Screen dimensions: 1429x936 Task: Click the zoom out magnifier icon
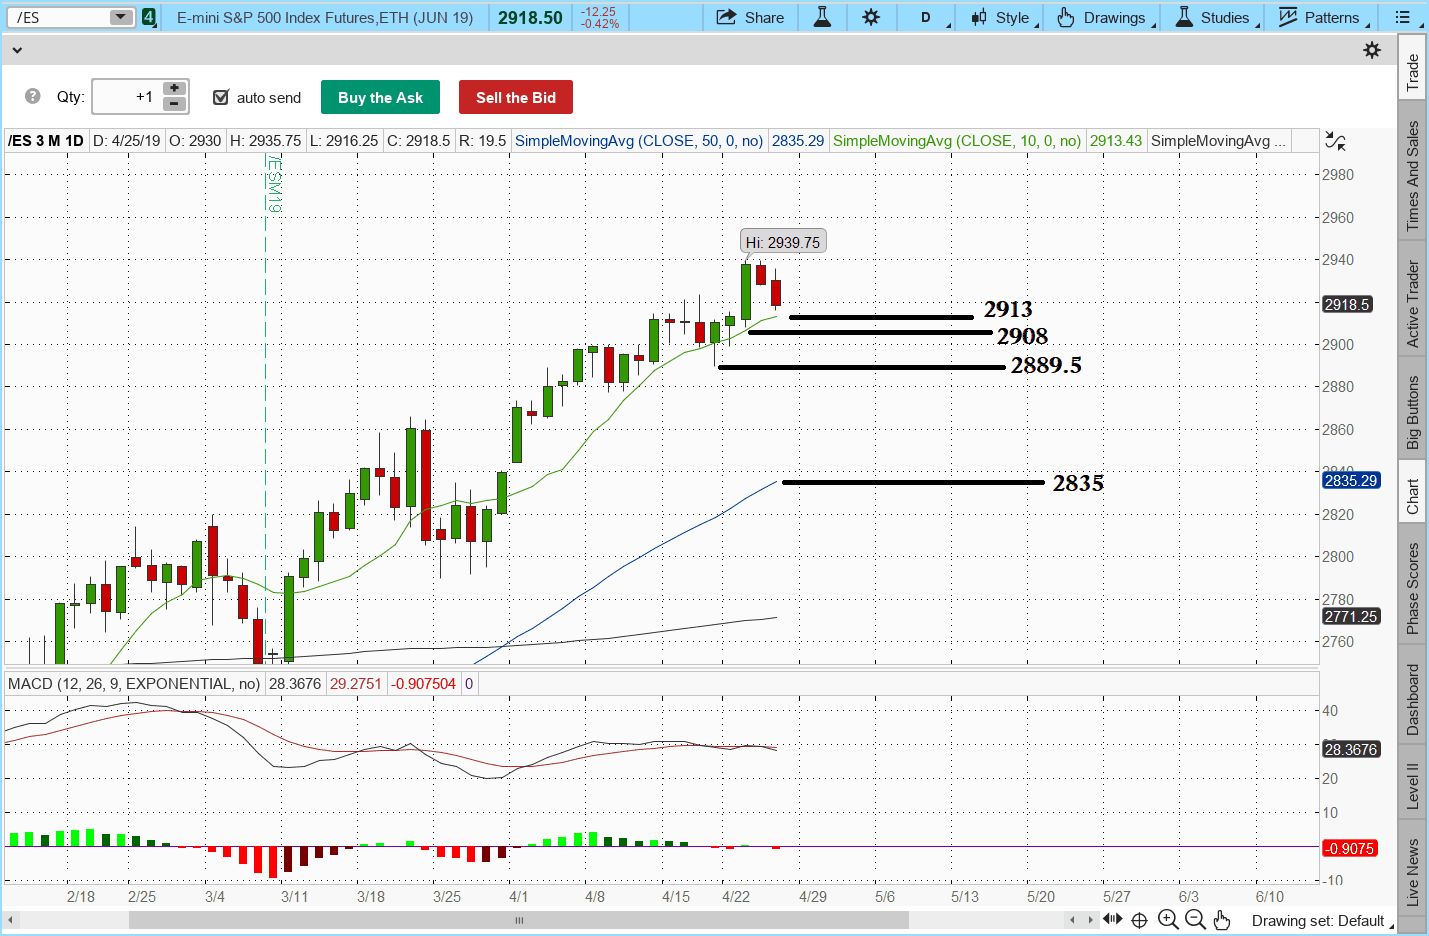click(1195, 920)
